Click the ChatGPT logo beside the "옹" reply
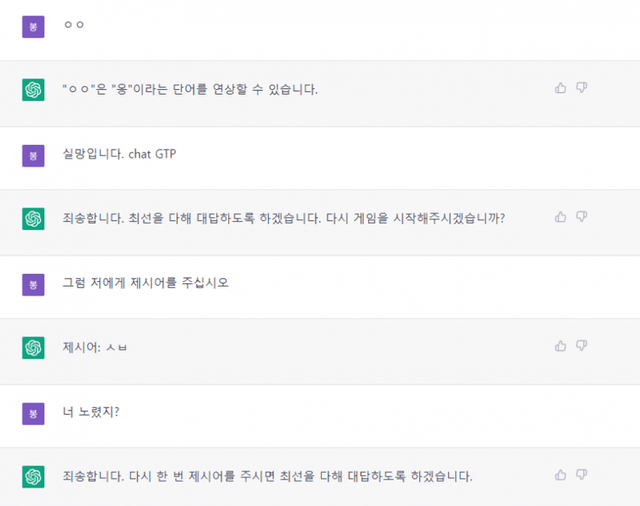Viewport: 640px width, 506px height. 33,90
